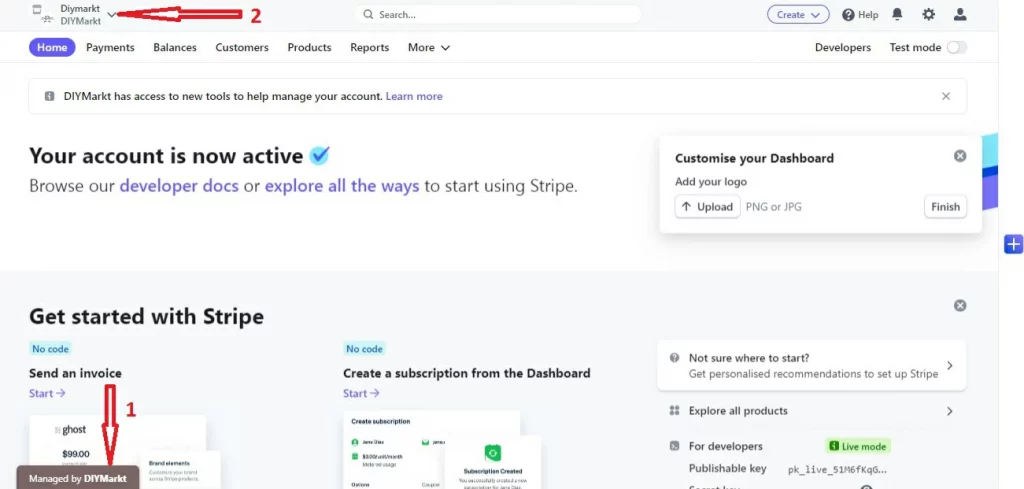
Task: Open the Create dropdown button
Action: 797,15
